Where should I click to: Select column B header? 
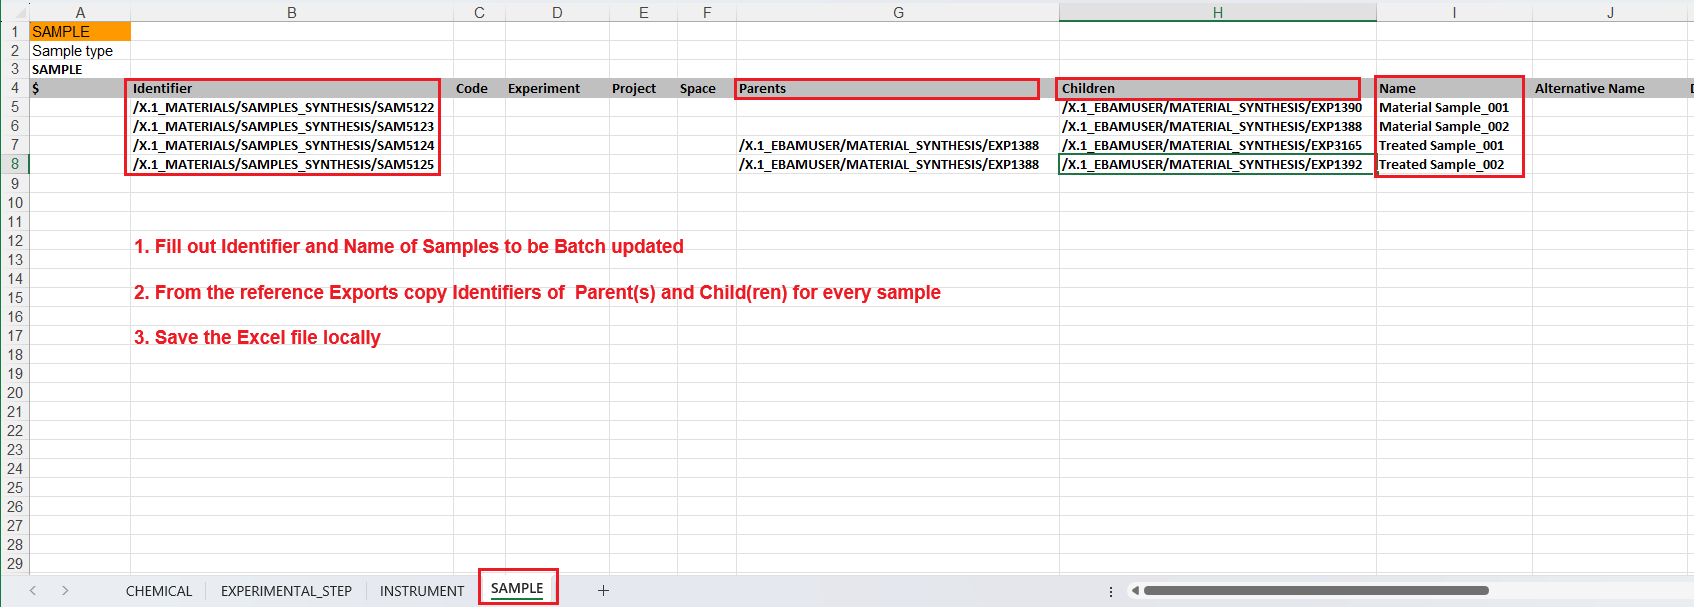click(292, 13)
